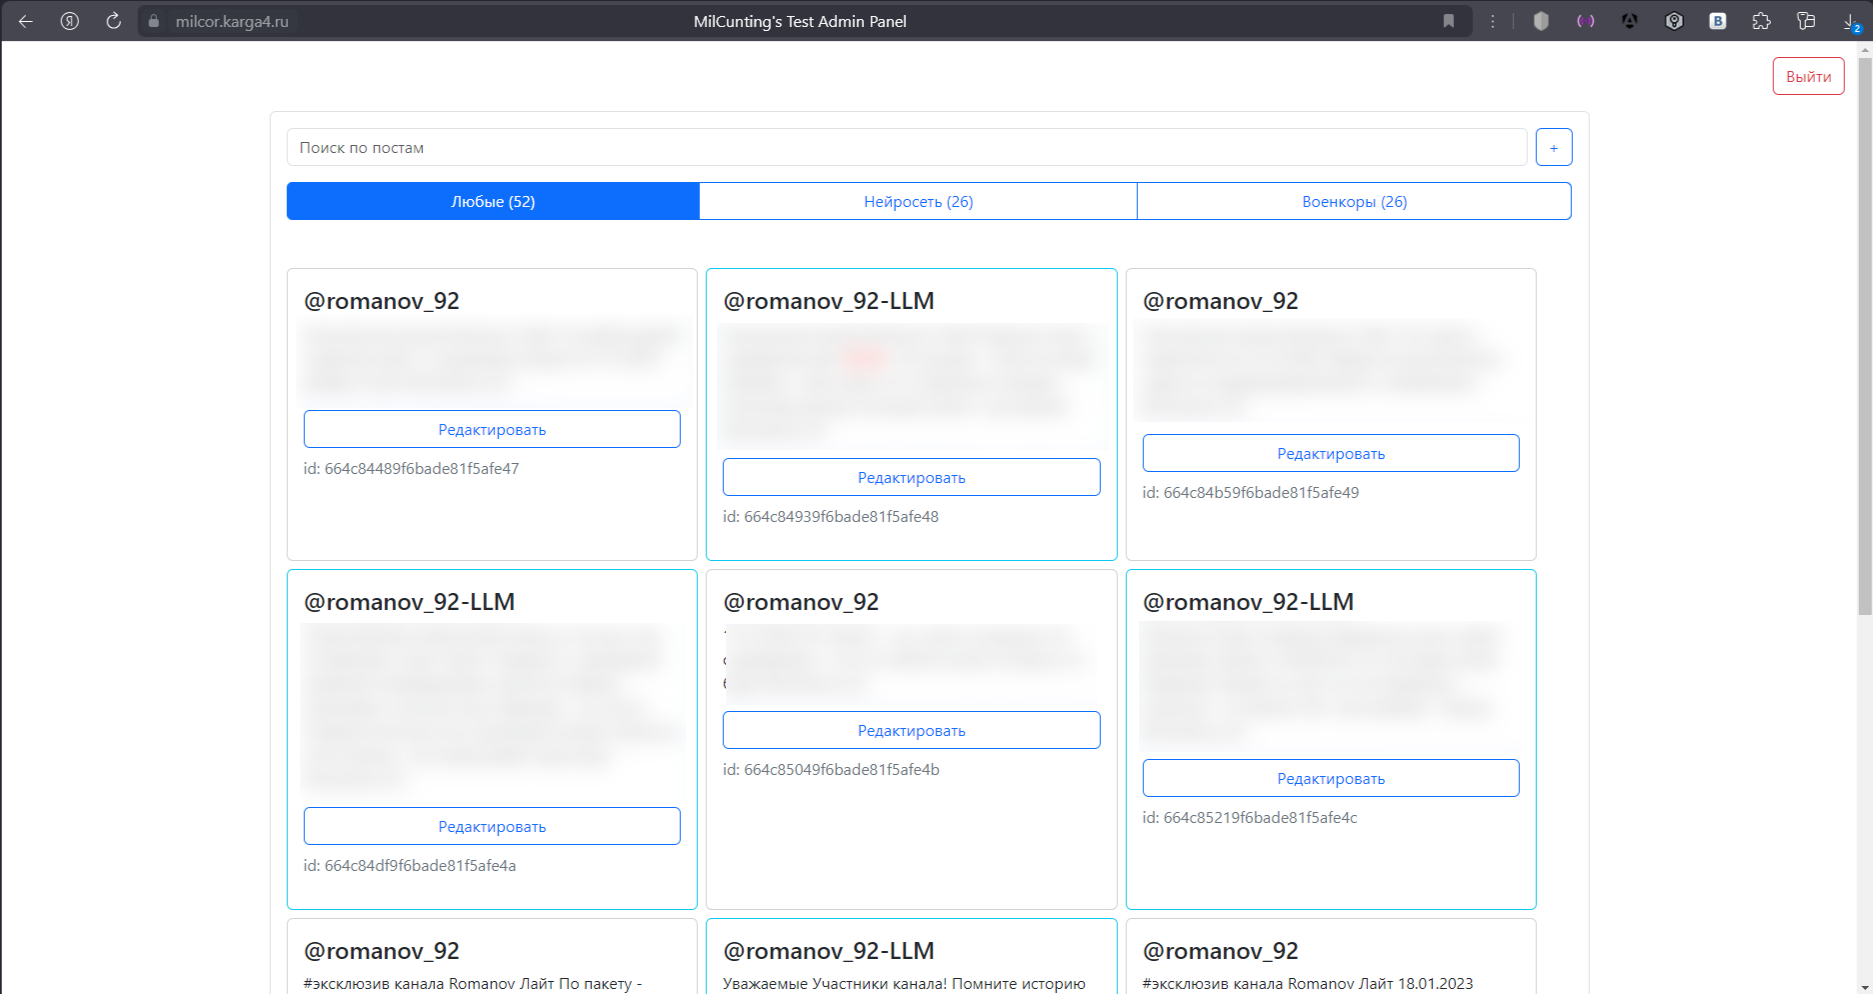Edit post with id ending 5afe4c
1873x994 pixels.
click(x=1331, y=778)
